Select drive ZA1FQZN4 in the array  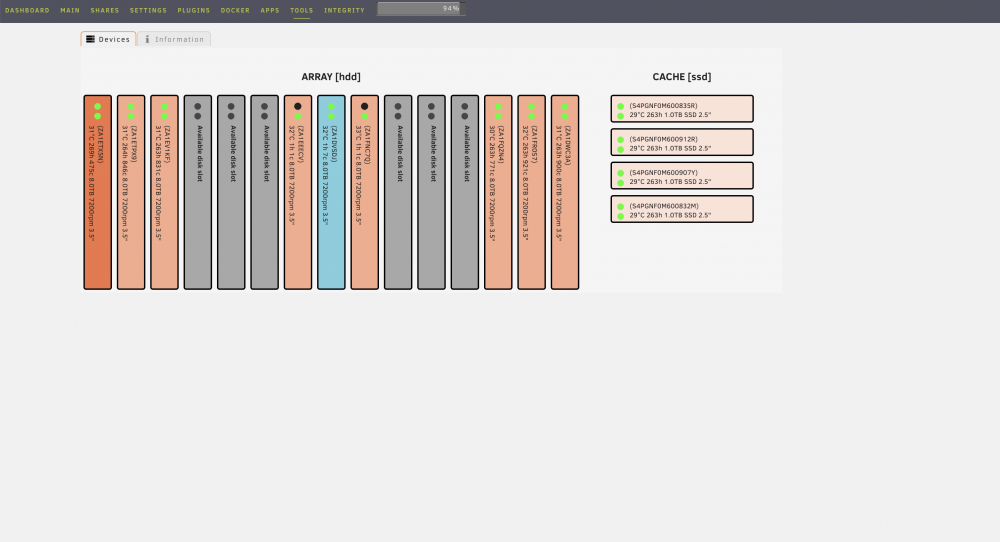coord(498,192)
